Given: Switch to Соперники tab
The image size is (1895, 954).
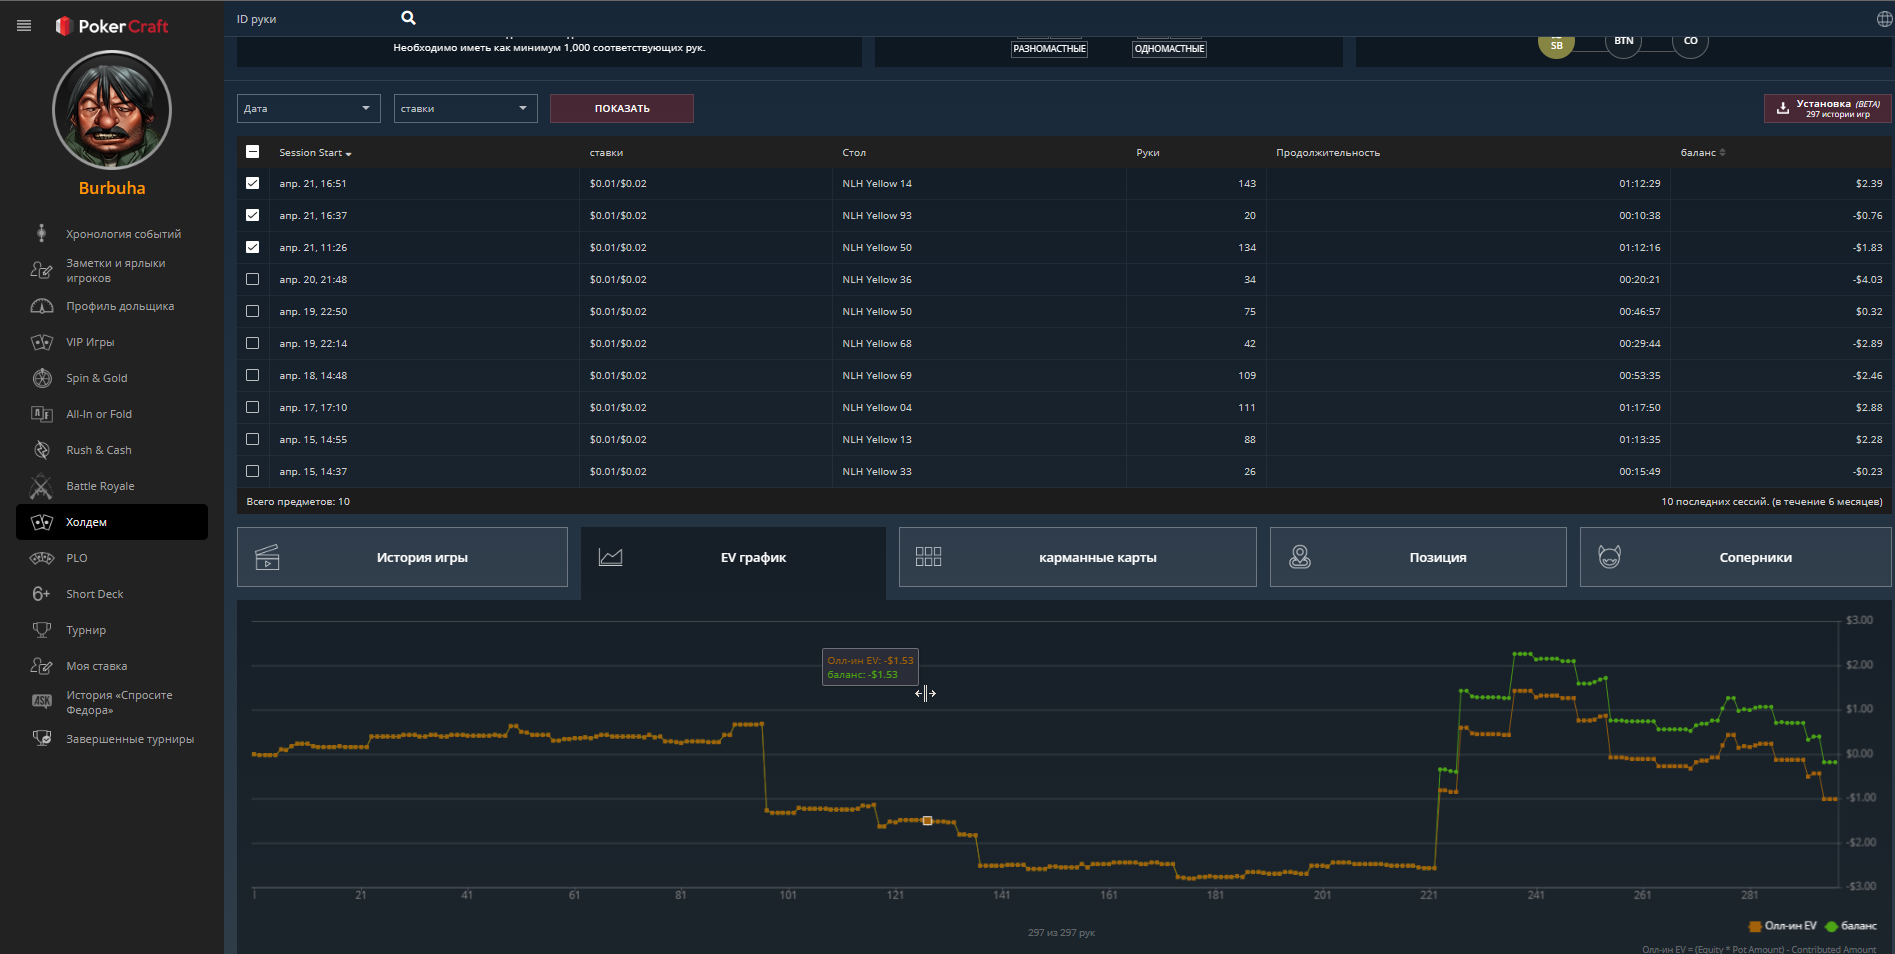Looking at the screenshot, I should [x=1735, y=557].
